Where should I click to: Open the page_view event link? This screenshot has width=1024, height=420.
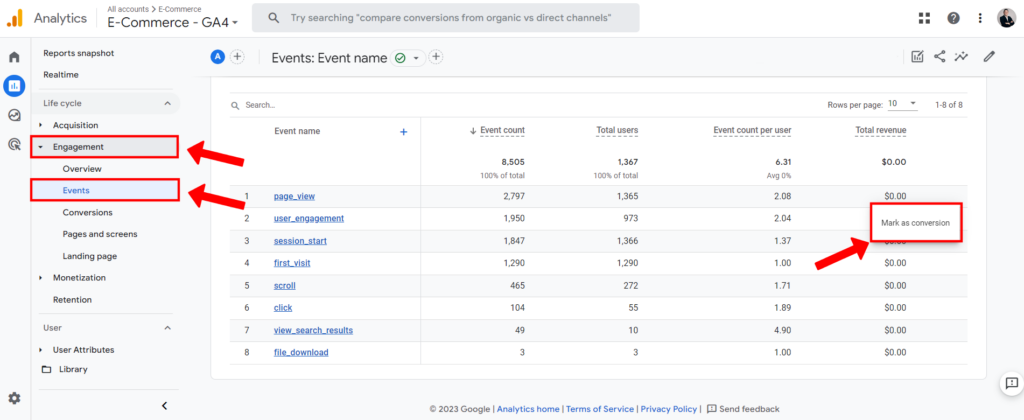point(294,196)
